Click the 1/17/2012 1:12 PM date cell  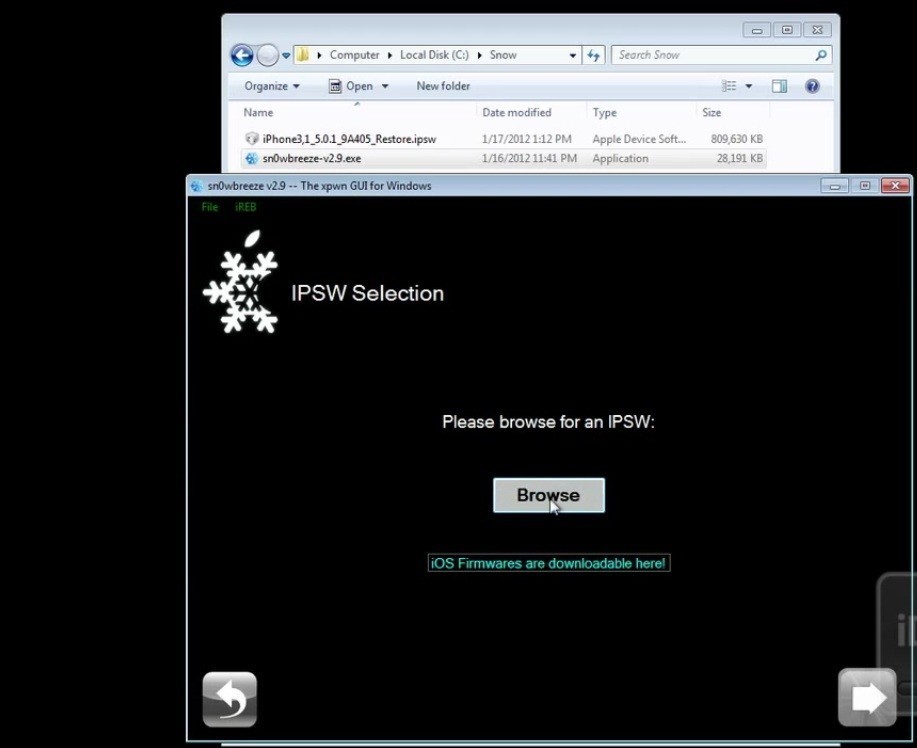[x=527, y=139]
